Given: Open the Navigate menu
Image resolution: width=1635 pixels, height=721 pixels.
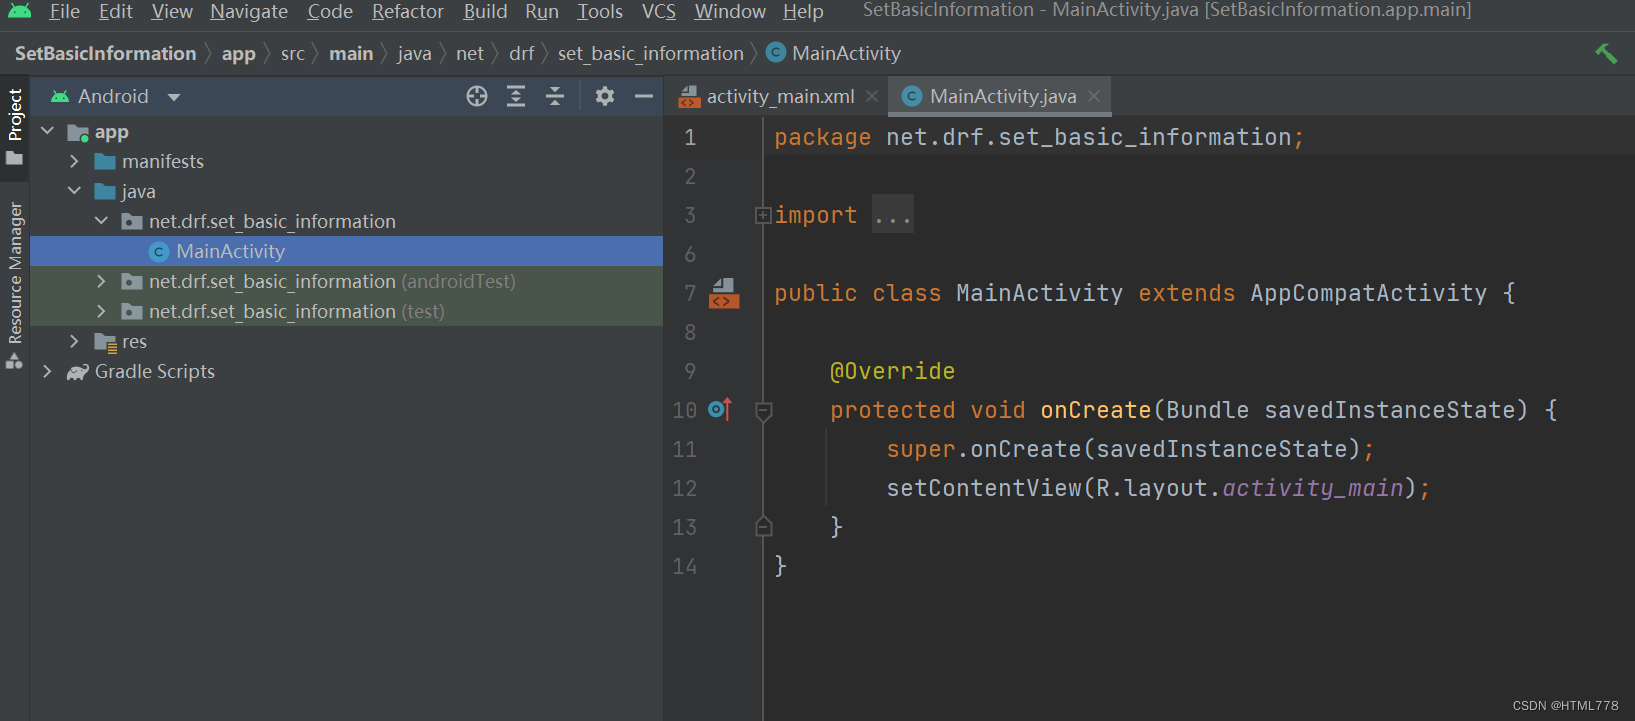Looking at the screenshot, I should pos(249,11).
